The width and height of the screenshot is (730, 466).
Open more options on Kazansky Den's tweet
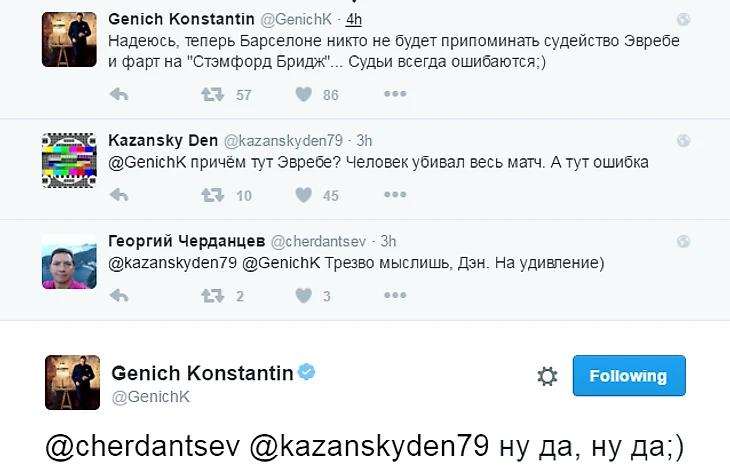(395, 196)
